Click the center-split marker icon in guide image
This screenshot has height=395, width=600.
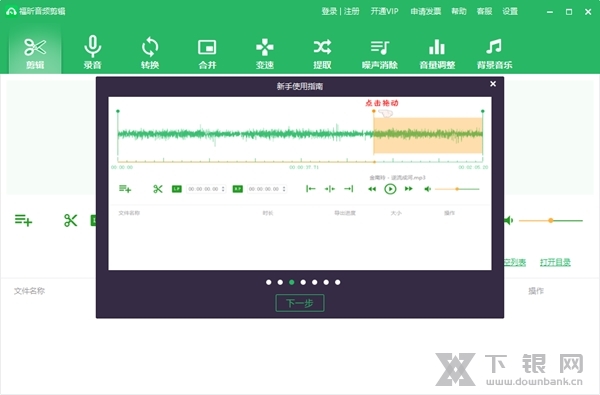[329, 189]
